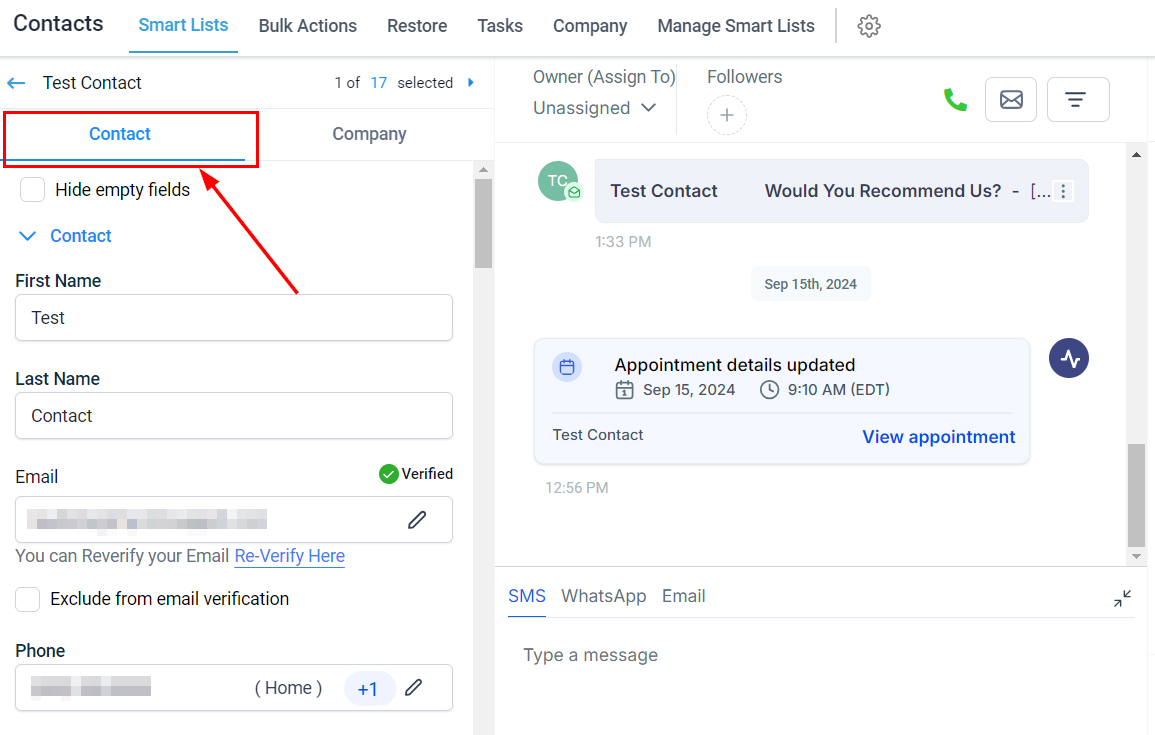Open the email envelope icon button
This screenshot has height=735, width=1155.
coord(1011,100)
